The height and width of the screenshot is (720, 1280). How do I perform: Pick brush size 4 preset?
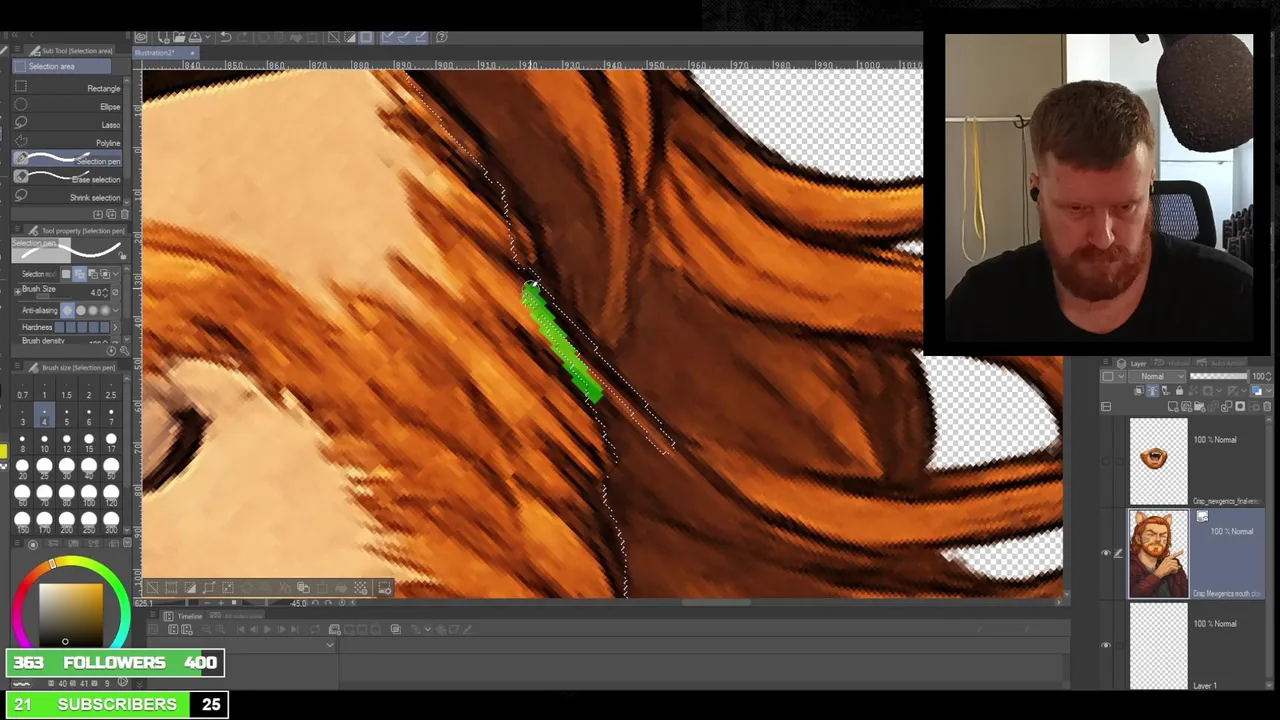[x=44, y=415]
